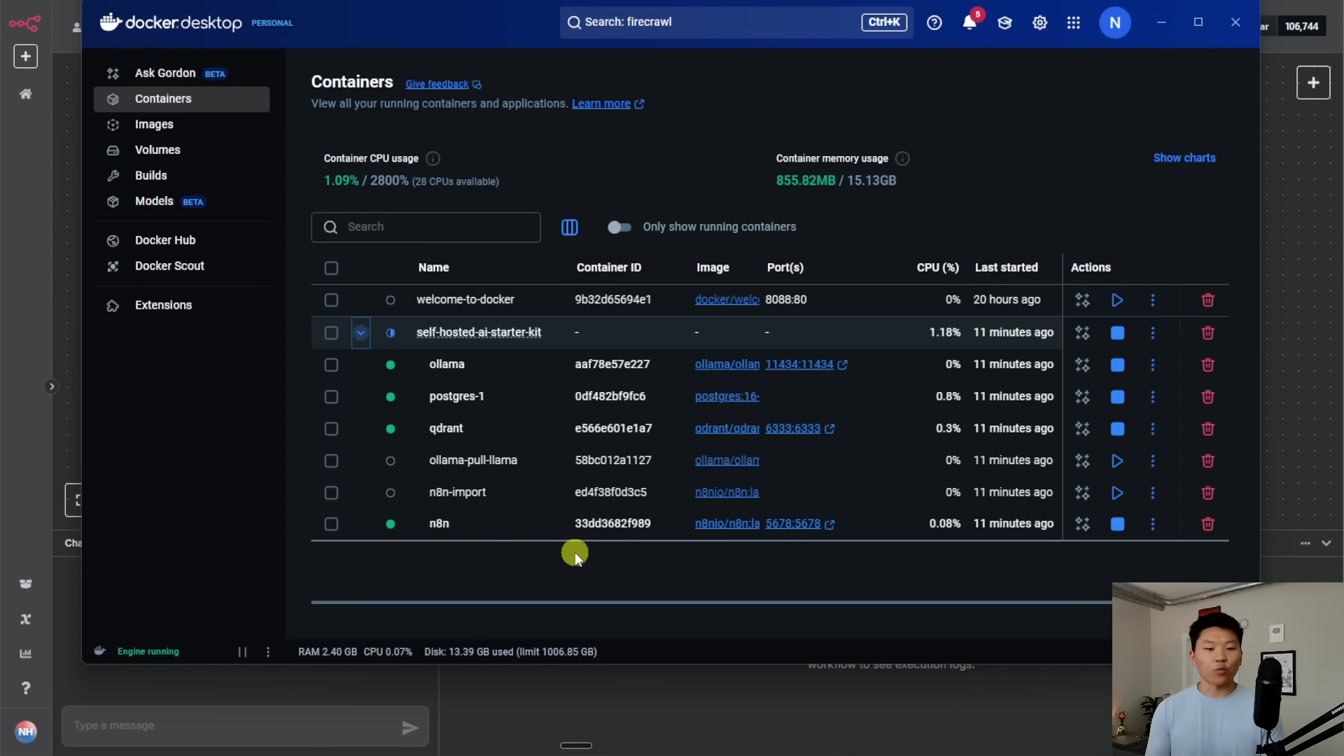1344x756 pixels.
Task: Open more actions menu for n8n
Action: pos(1152,524)
